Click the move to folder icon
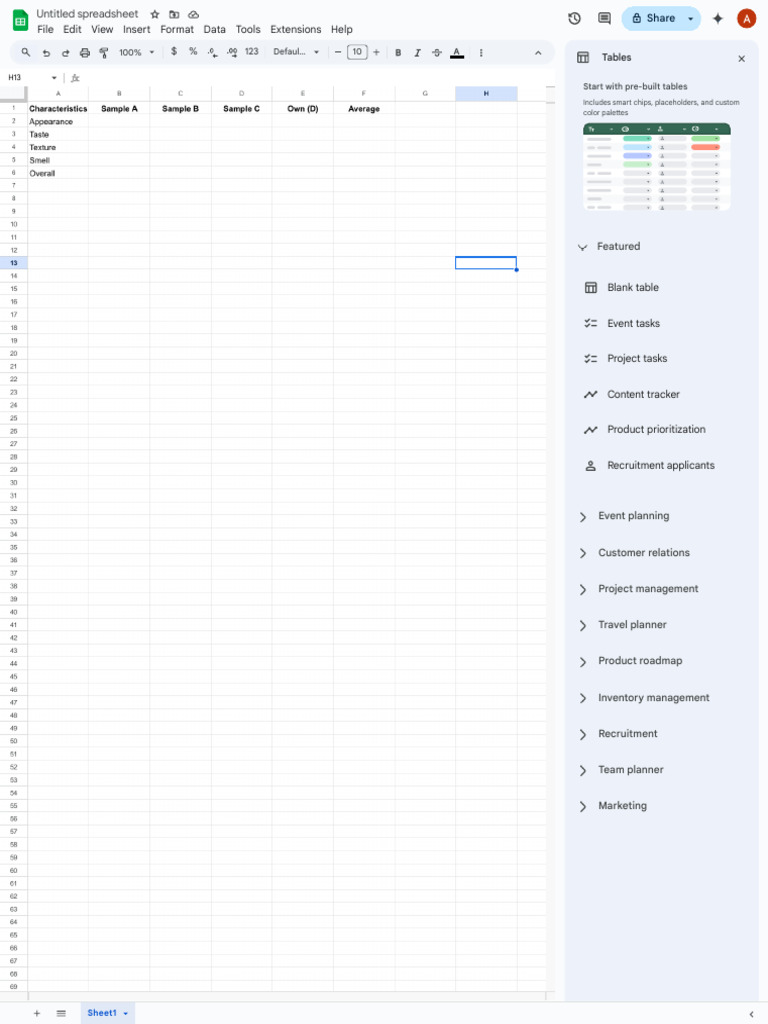This screenshot has width=768, height=1024. pos(174,14)
